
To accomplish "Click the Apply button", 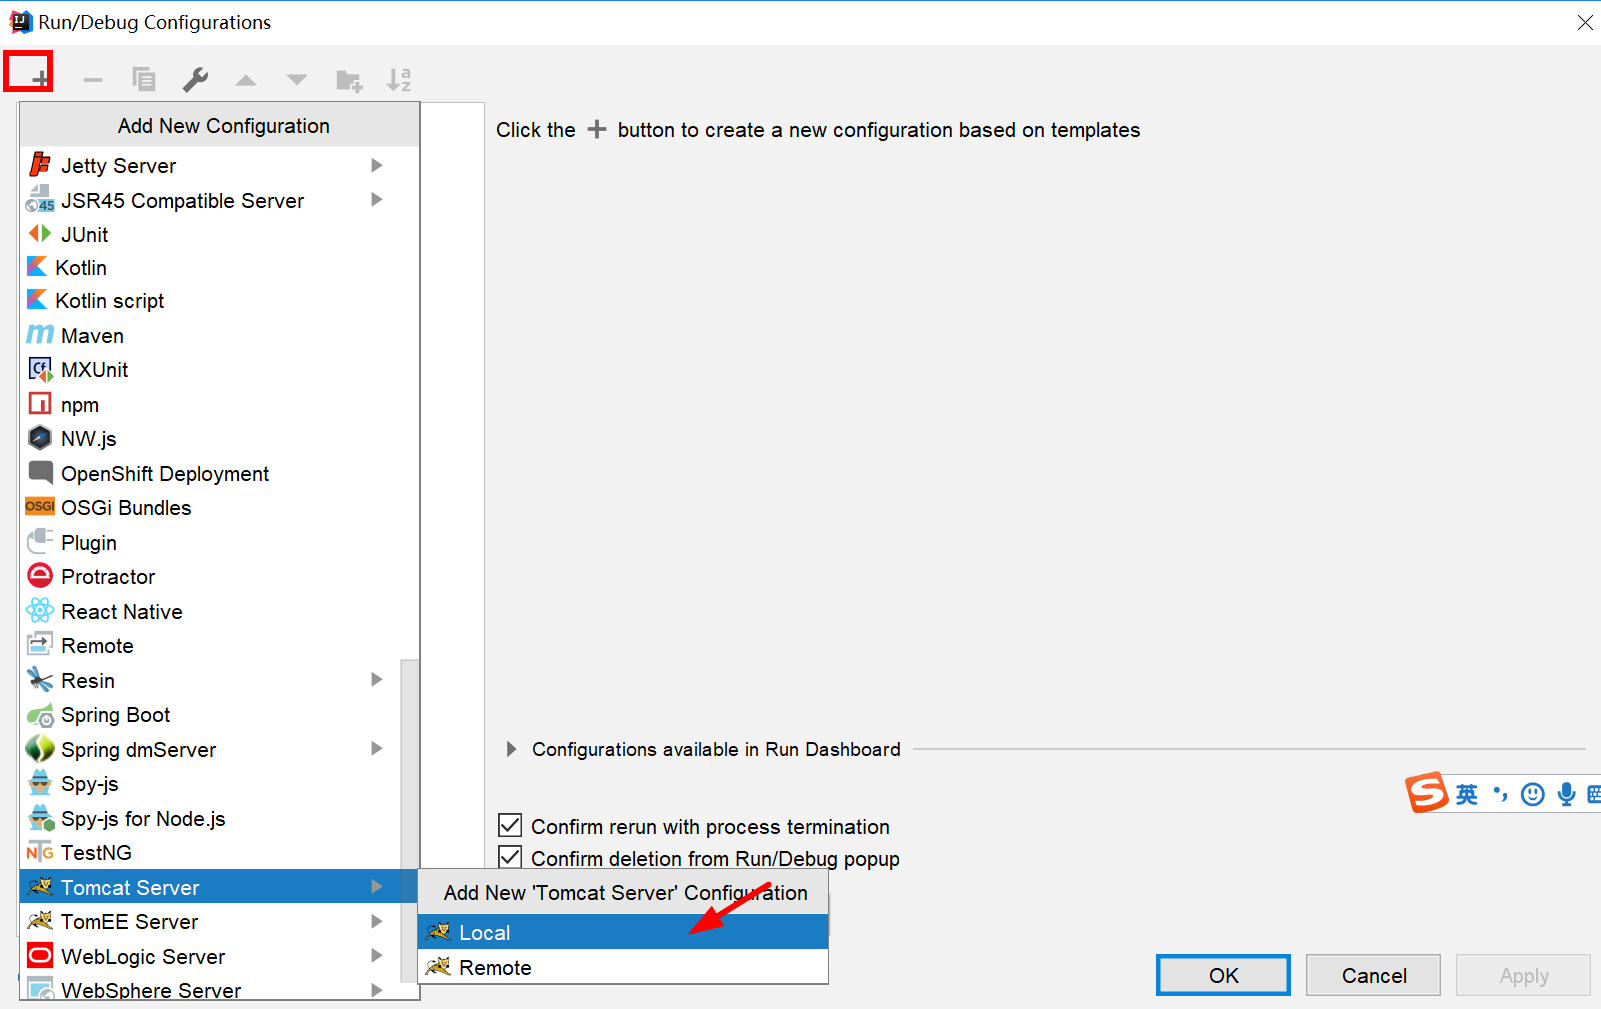I will 1523,975.
